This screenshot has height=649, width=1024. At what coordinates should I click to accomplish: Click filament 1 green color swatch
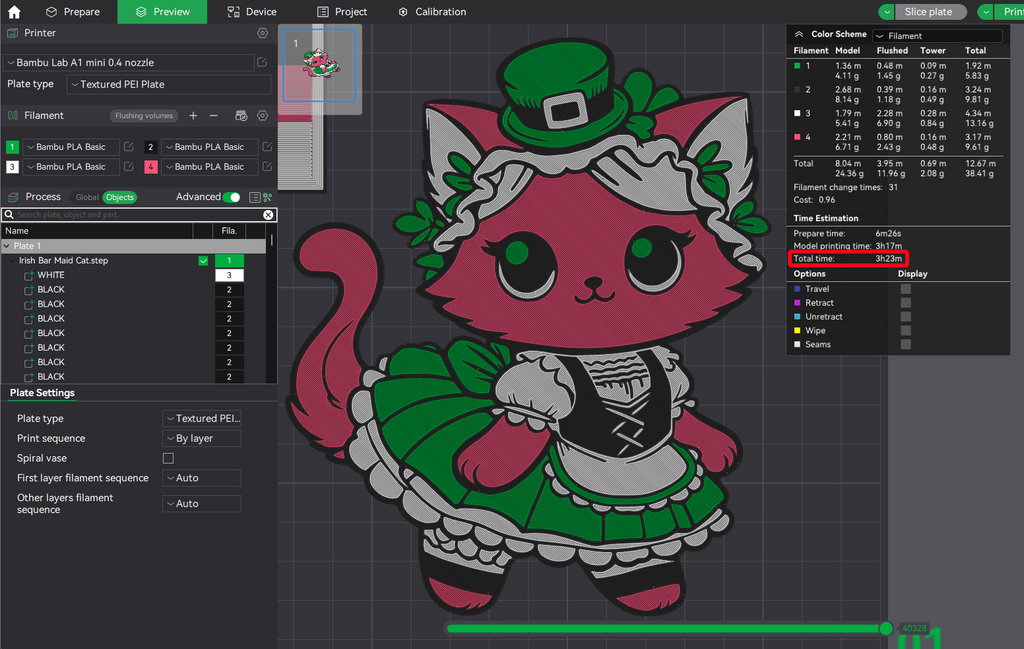pos(12,147)
